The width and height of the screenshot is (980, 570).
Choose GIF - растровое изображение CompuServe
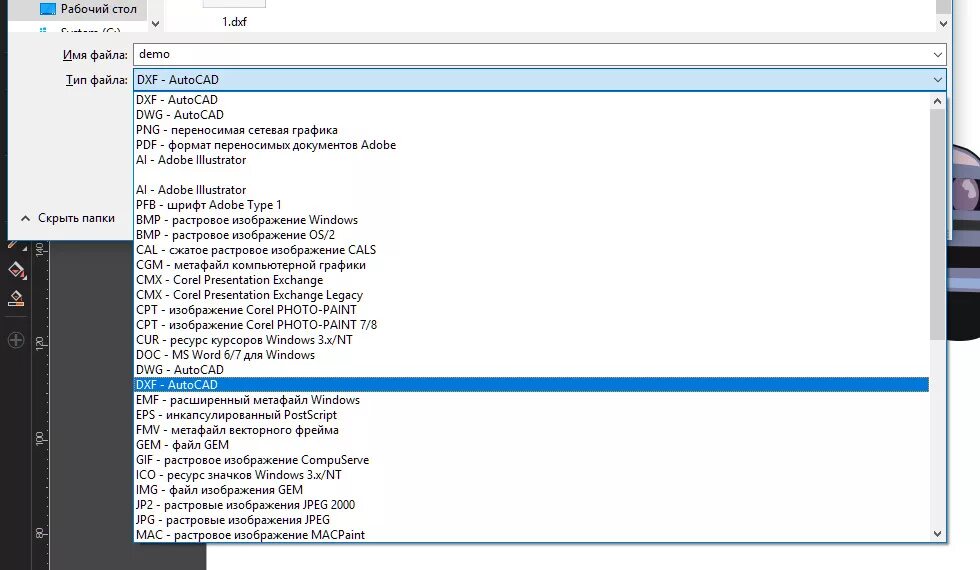tap(531, 460)
